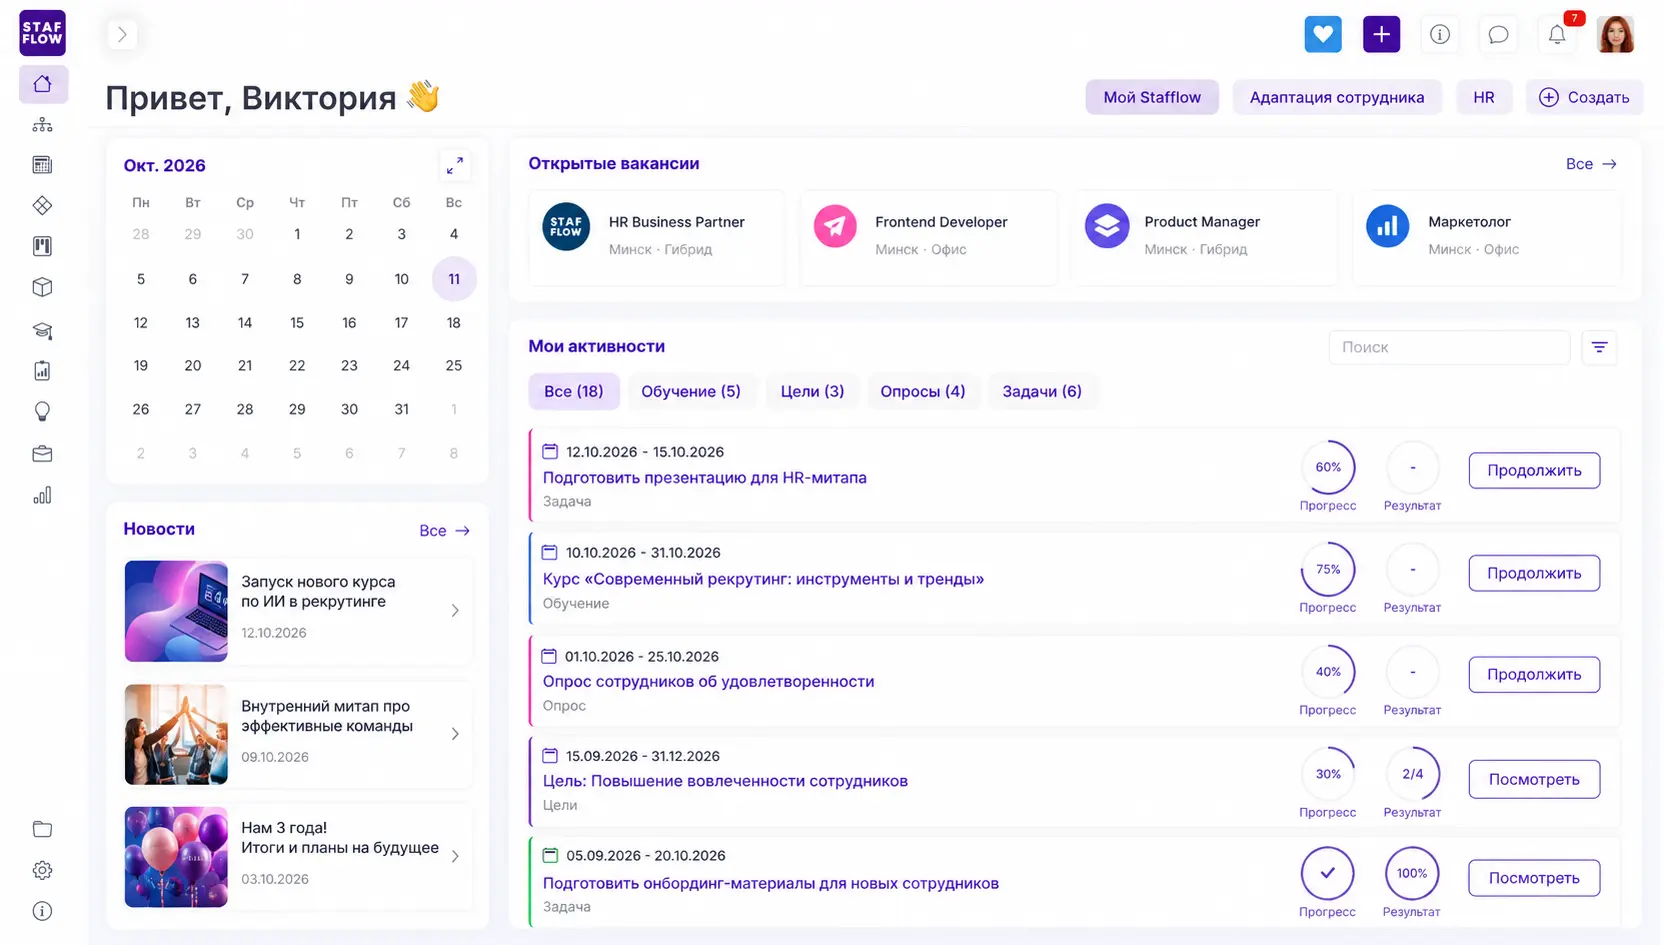Open the 'Опрос сотрудников об удовлетворенности' title

pos(708,681)
